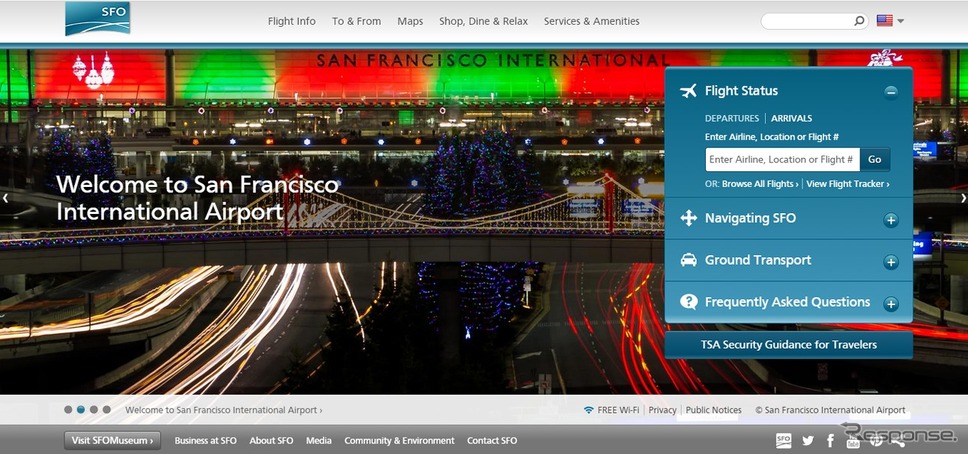Open the Maps menu
968x454 pixels.
click(410, 21)
